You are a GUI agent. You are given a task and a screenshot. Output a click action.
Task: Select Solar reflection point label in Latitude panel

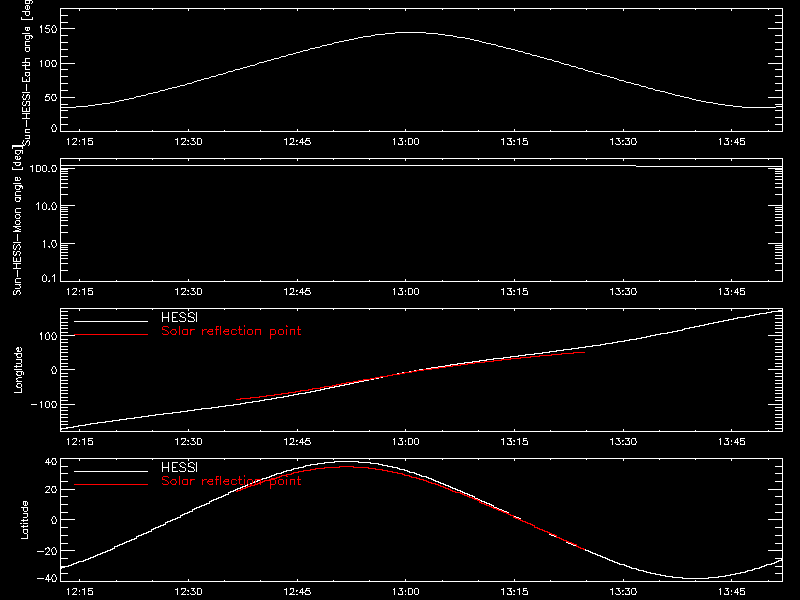point(231,481)
